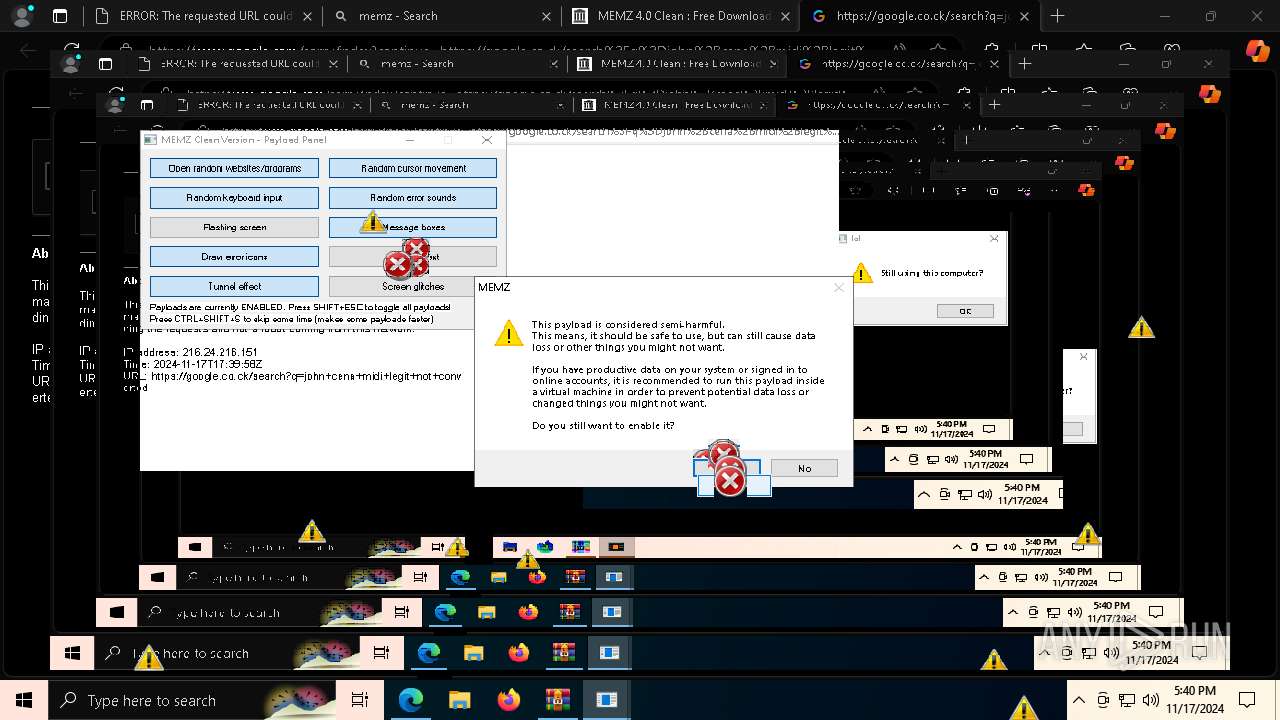The width and height of the screenshot is (1280, 720).
Task: Toggle the Random keyboard input payload
Action: click(234, 198)
